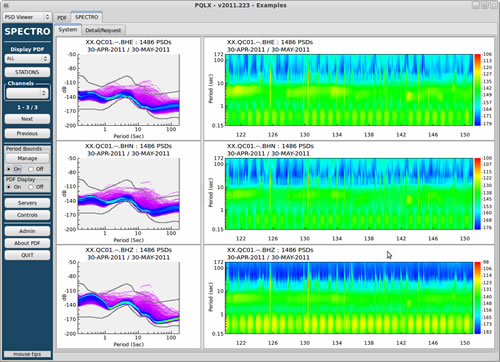Select the BHE PDF plot thumbnail
Screen dimensions: 500x362
pyautogui.click(x=129, y=89)
